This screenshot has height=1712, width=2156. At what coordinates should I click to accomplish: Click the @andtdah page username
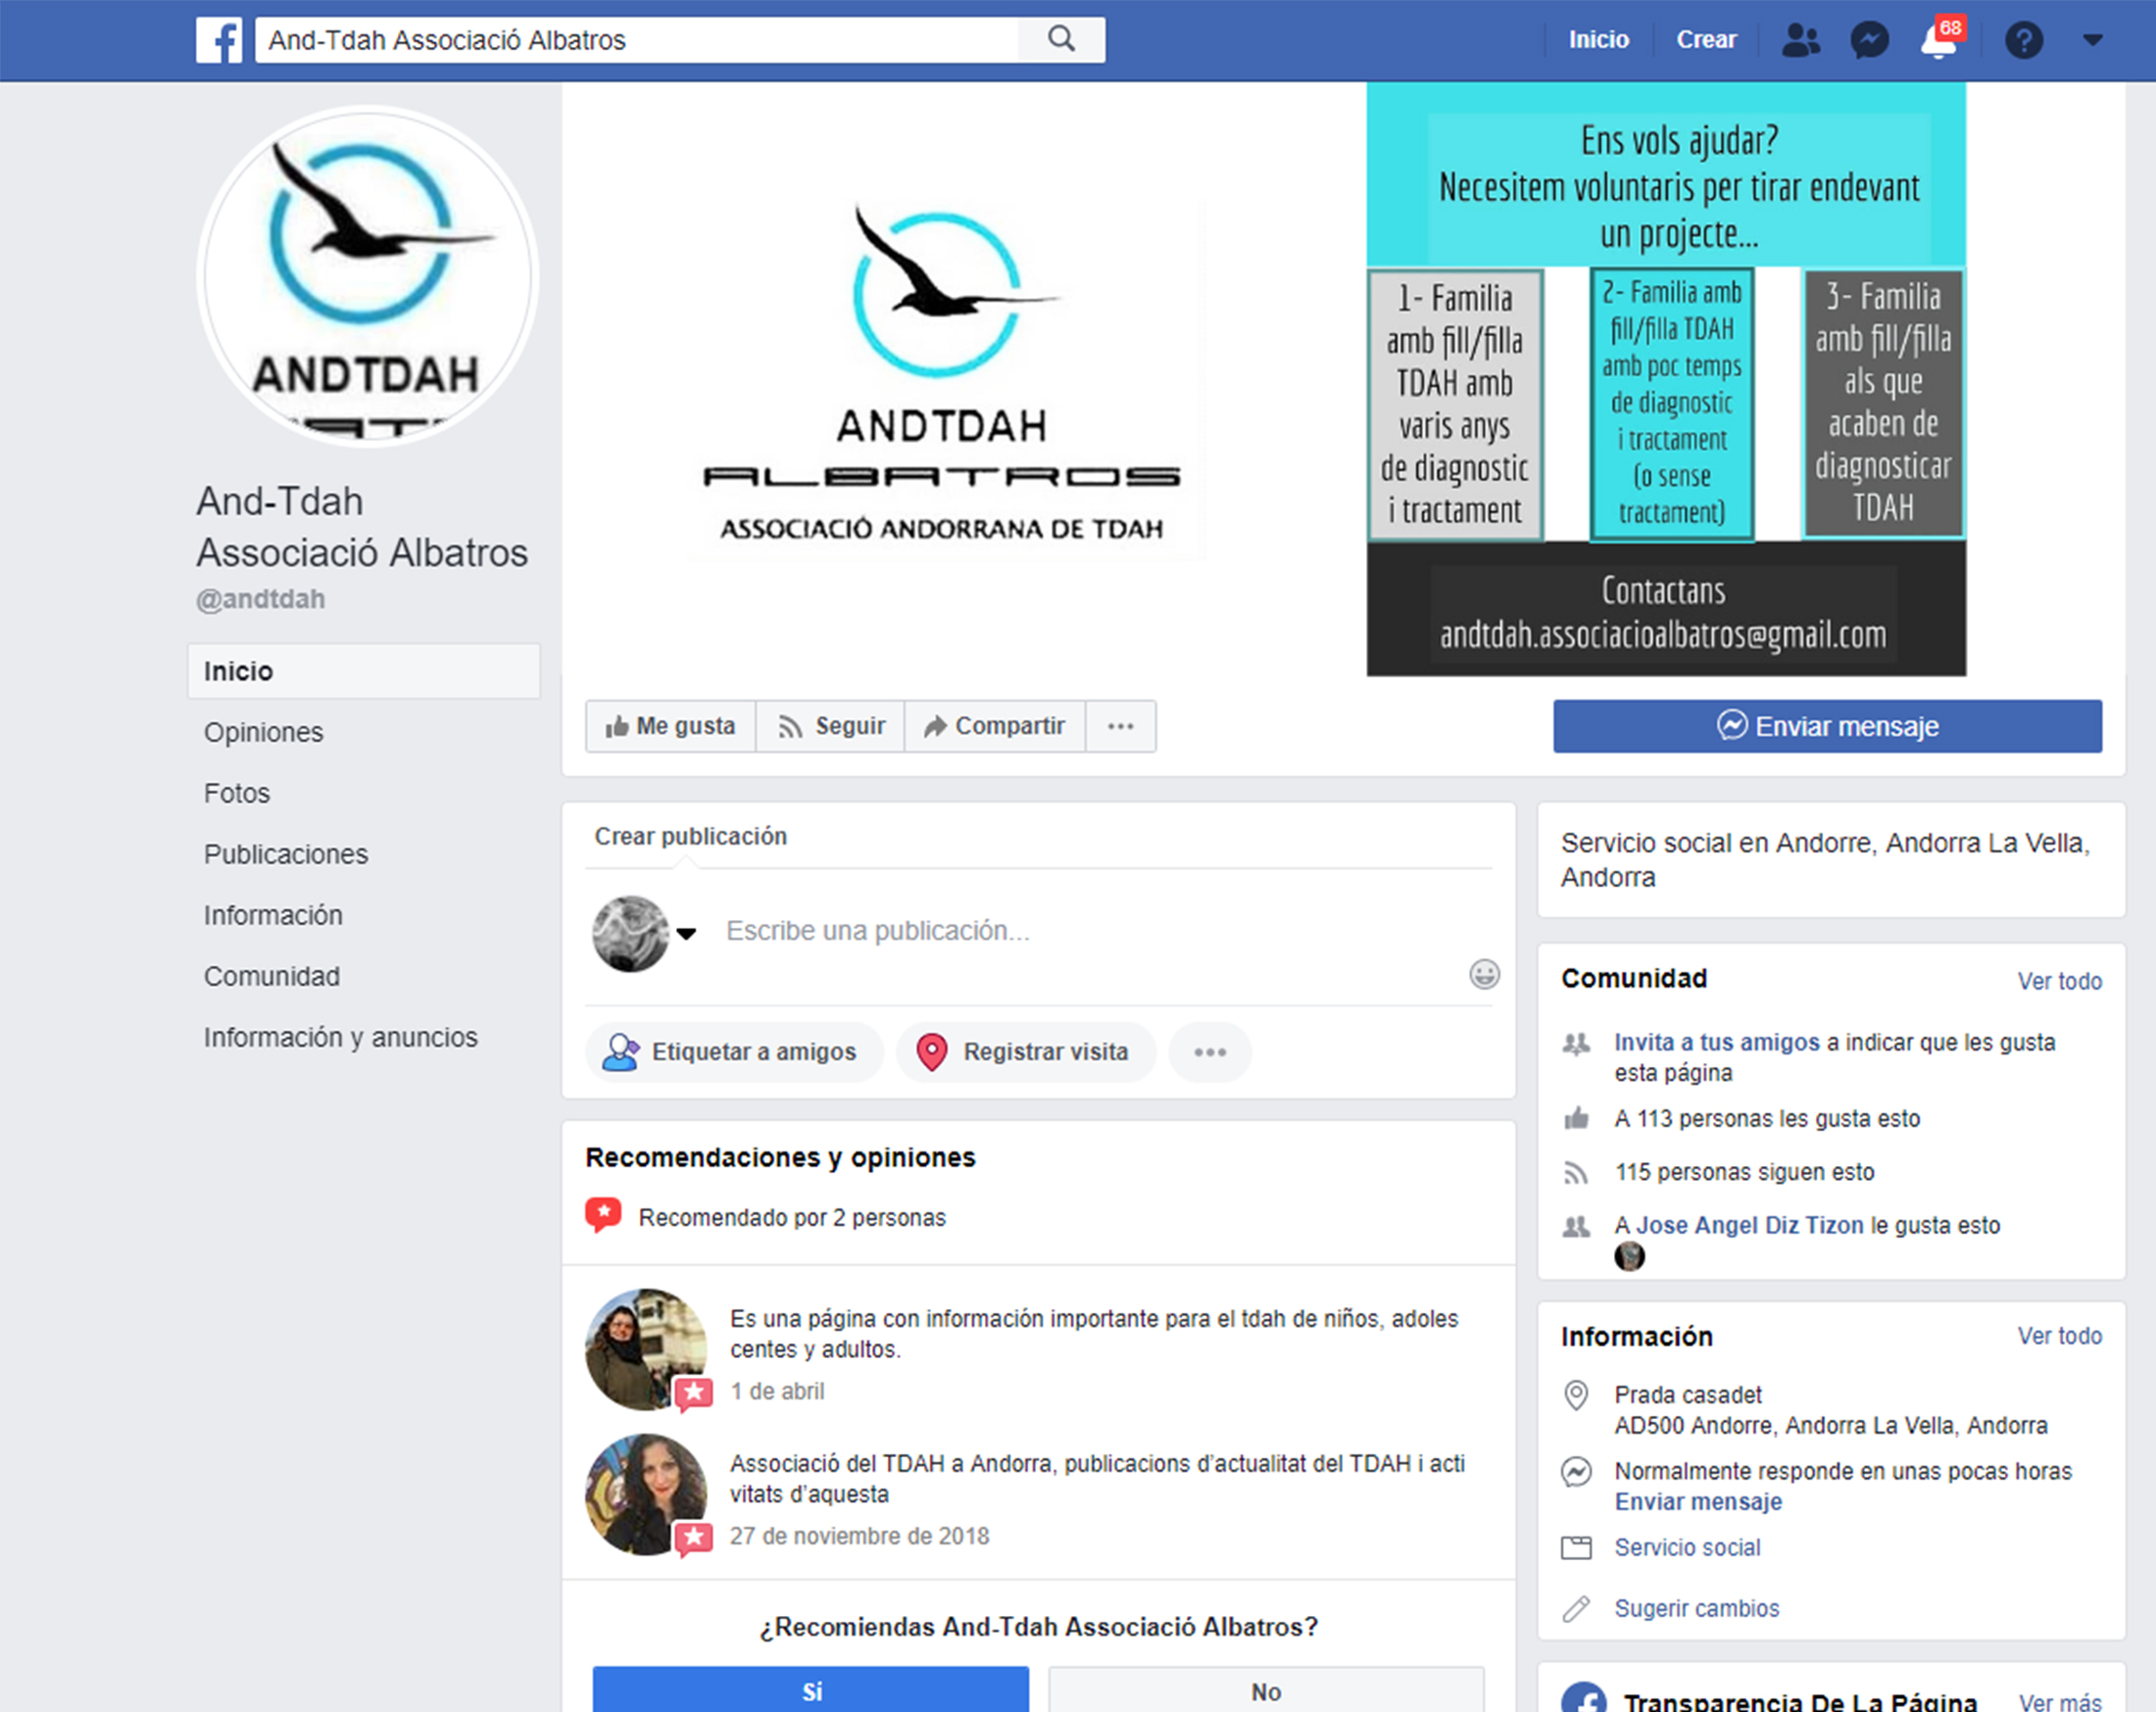260,599
